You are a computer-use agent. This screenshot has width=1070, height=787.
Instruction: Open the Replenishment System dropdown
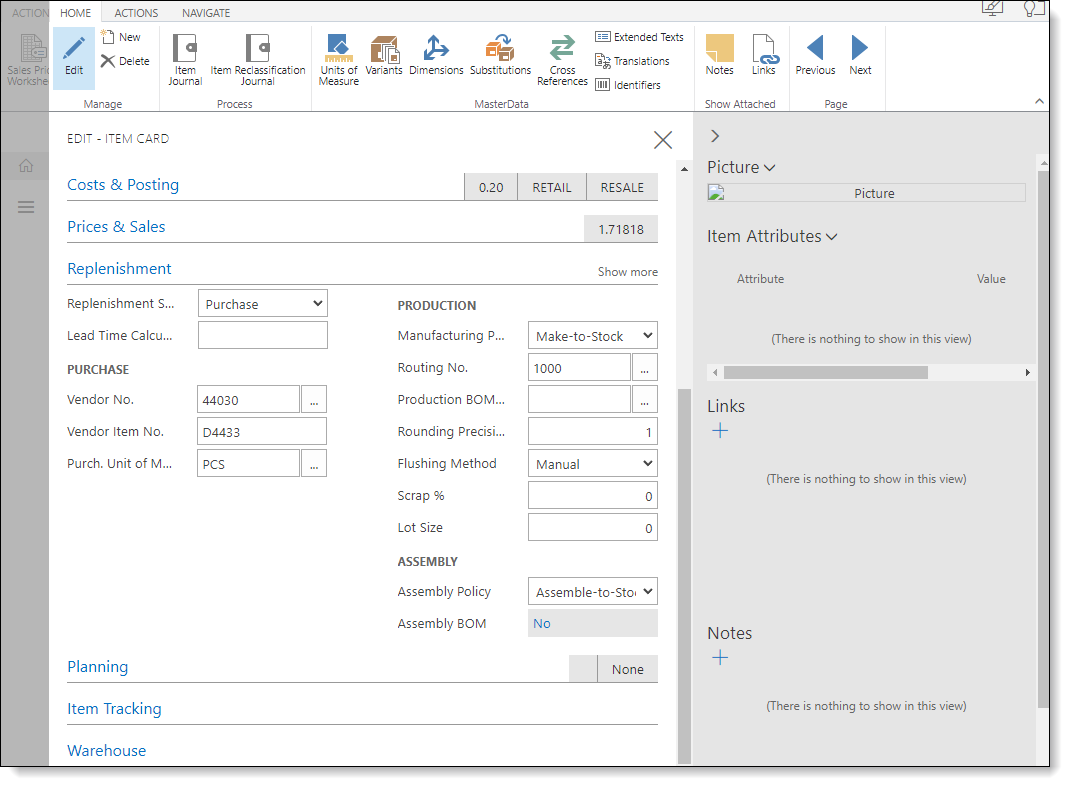(x=263, y=304)
